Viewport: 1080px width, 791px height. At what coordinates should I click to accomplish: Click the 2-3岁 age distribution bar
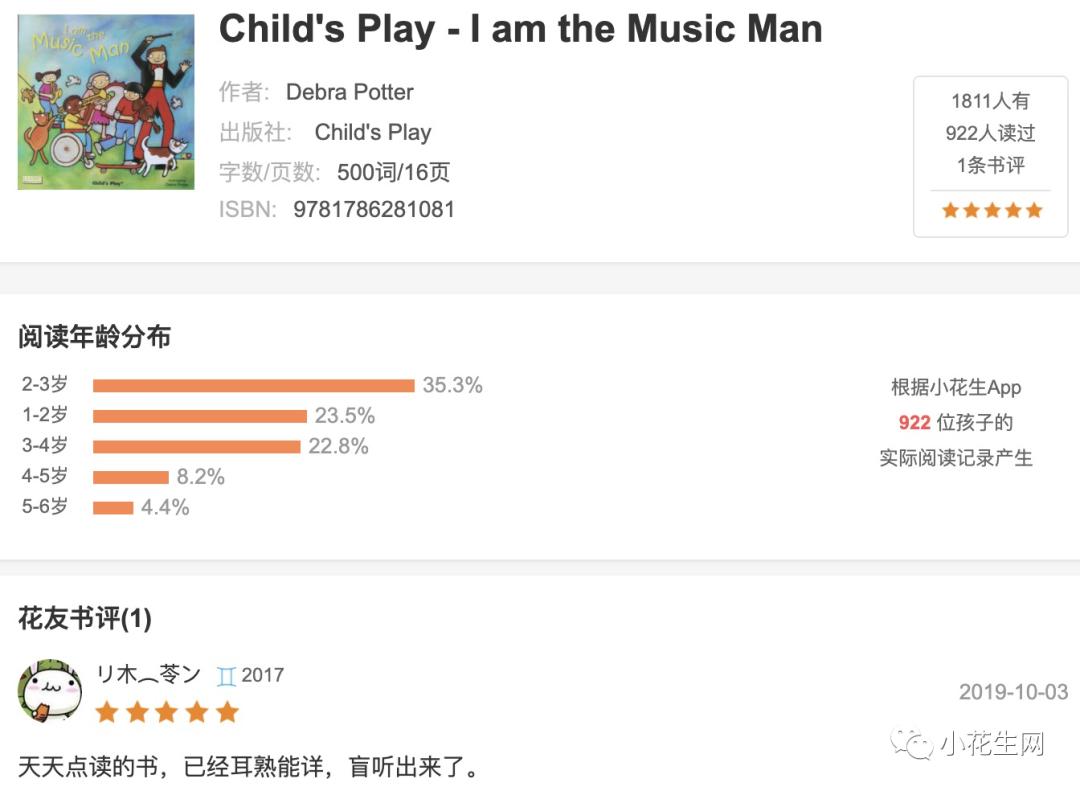253,386
